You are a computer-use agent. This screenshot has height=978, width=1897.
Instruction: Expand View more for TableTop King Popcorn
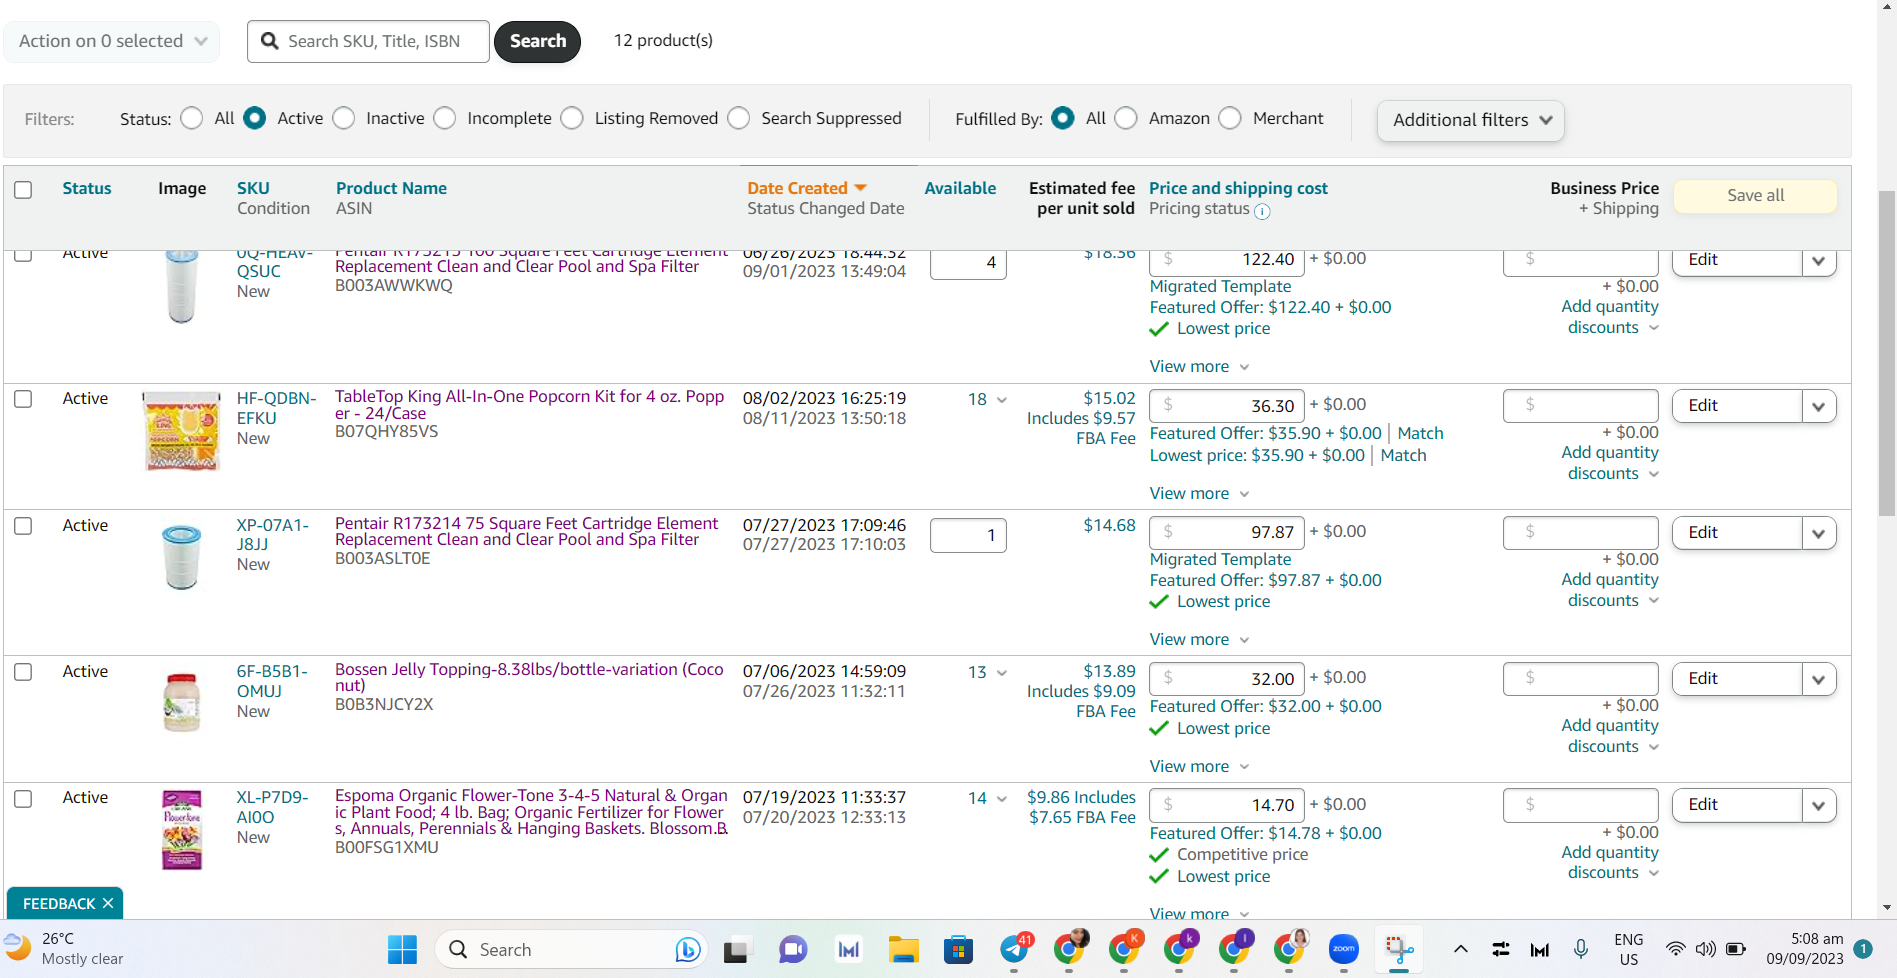(1199, 493)
